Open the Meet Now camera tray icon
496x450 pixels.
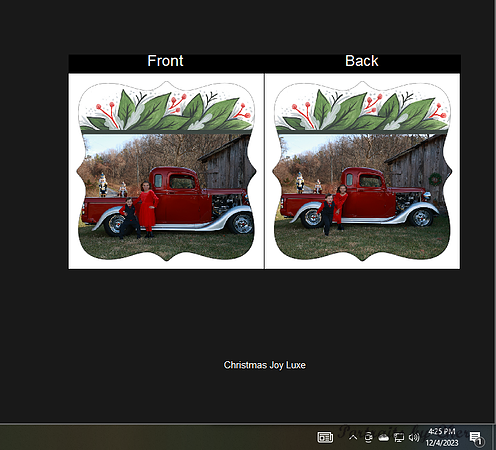pyautogui.click(x=368, y=437)
